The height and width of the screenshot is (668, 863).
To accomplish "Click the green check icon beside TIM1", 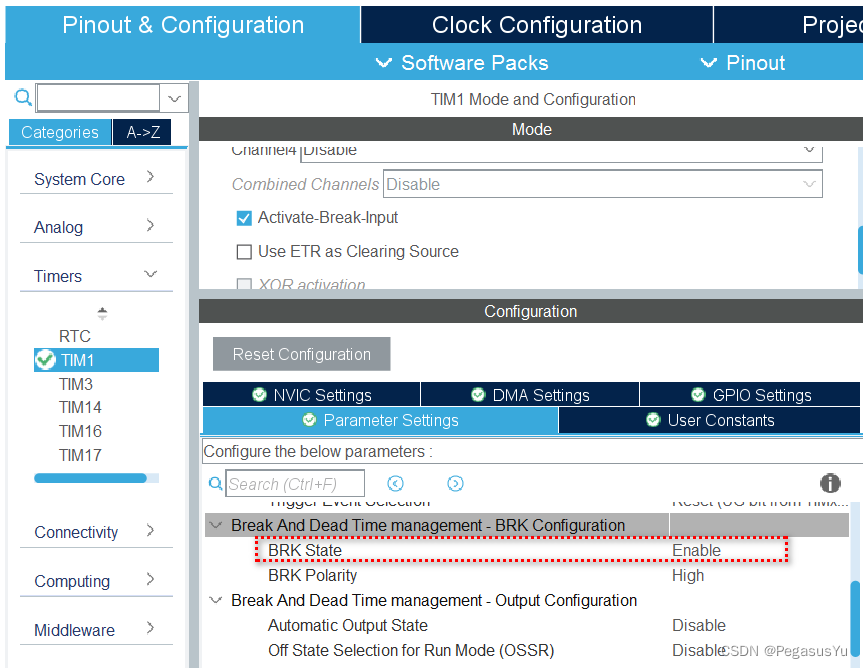I will coord(45,360).
